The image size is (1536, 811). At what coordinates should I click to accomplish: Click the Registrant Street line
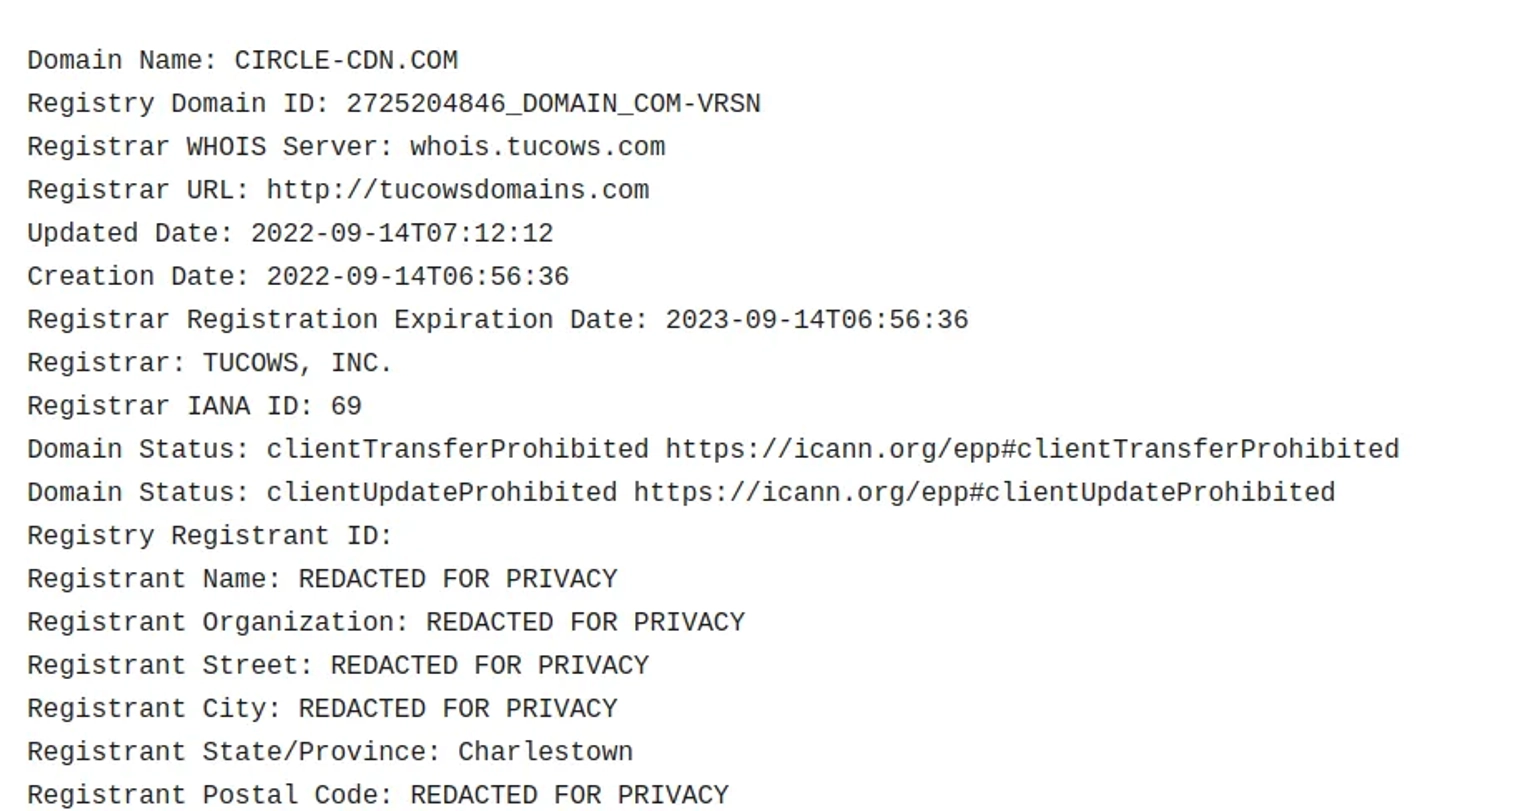click(x=338, y=665)
